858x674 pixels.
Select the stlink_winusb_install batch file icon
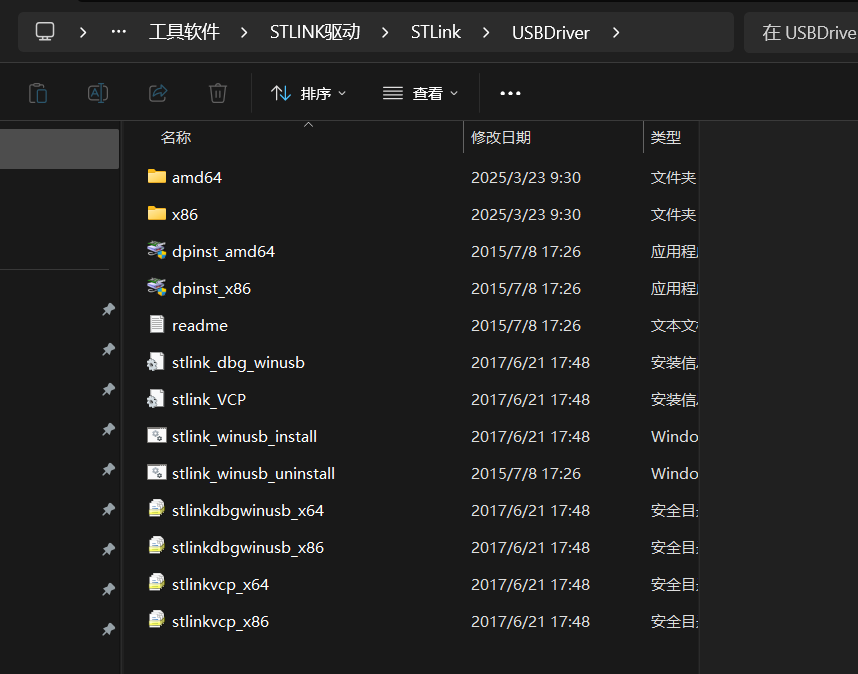tap(156, 435)
